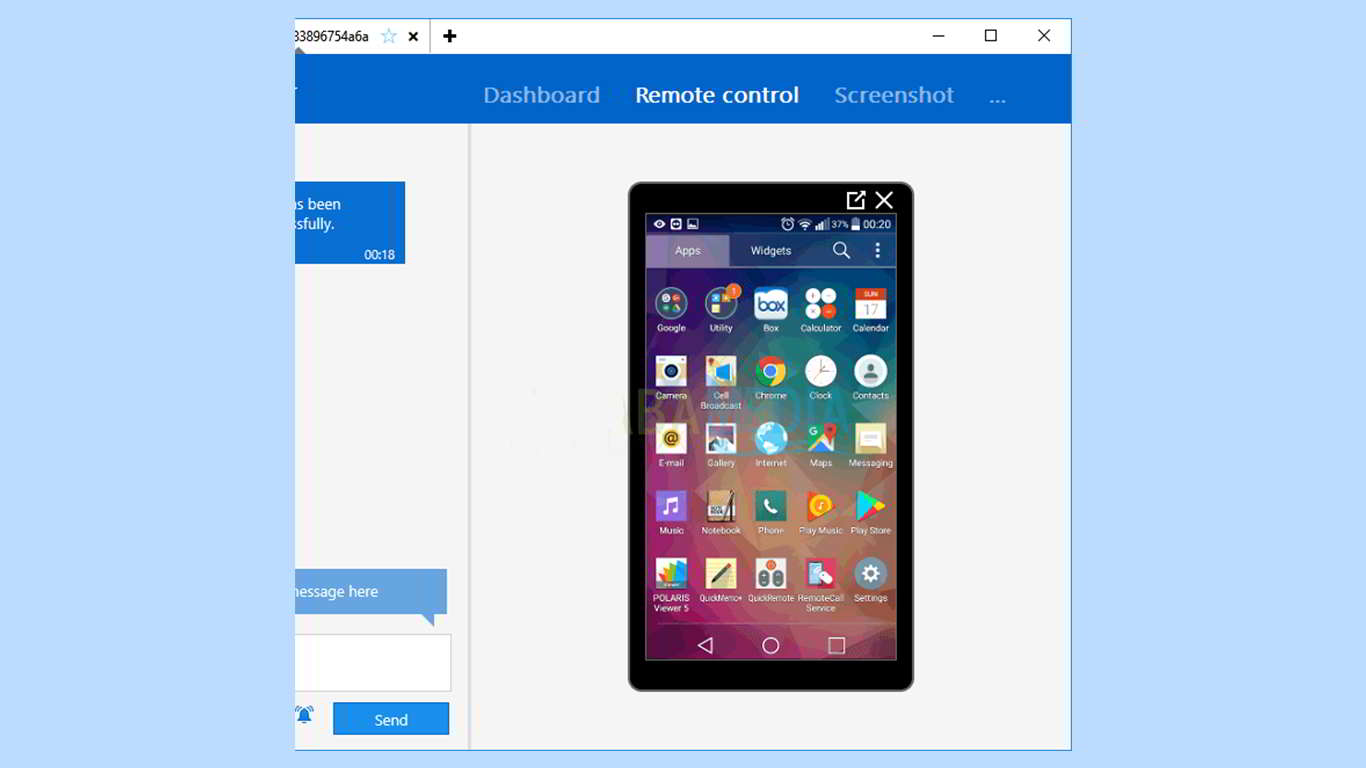1366x768 pixels.
Task: Tap the Home circle button on the phone
Action: (770, 647)
